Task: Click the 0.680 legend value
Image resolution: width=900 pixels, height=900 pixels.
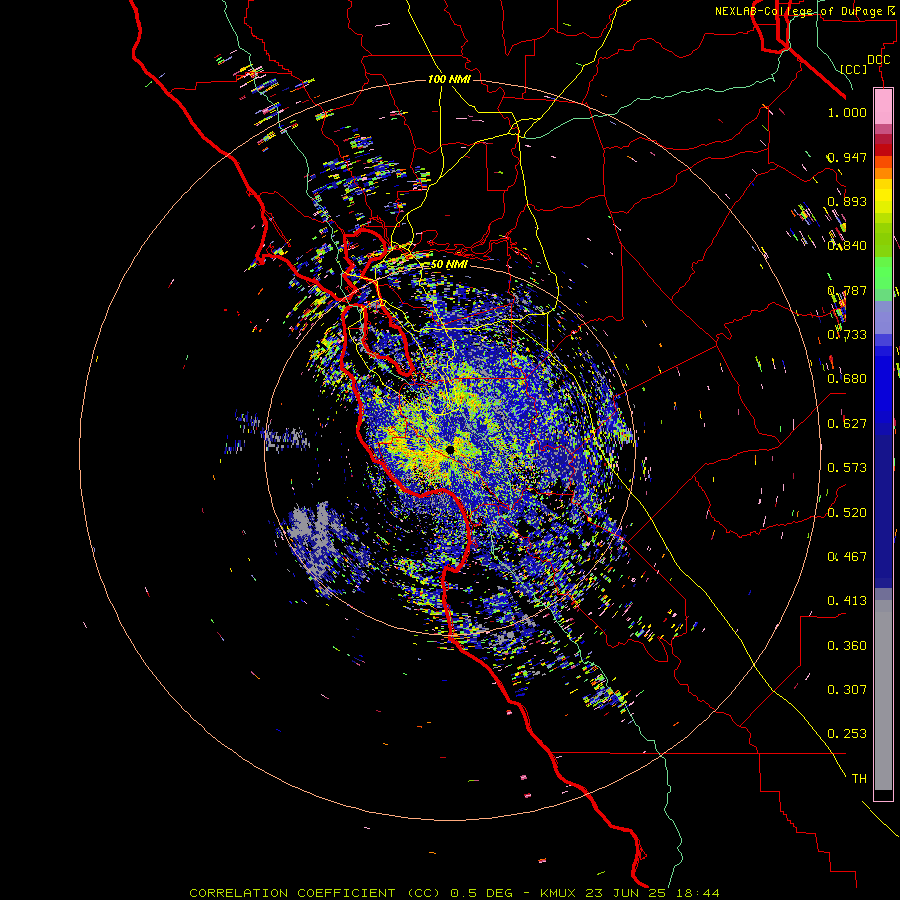Action: (847, 379)
